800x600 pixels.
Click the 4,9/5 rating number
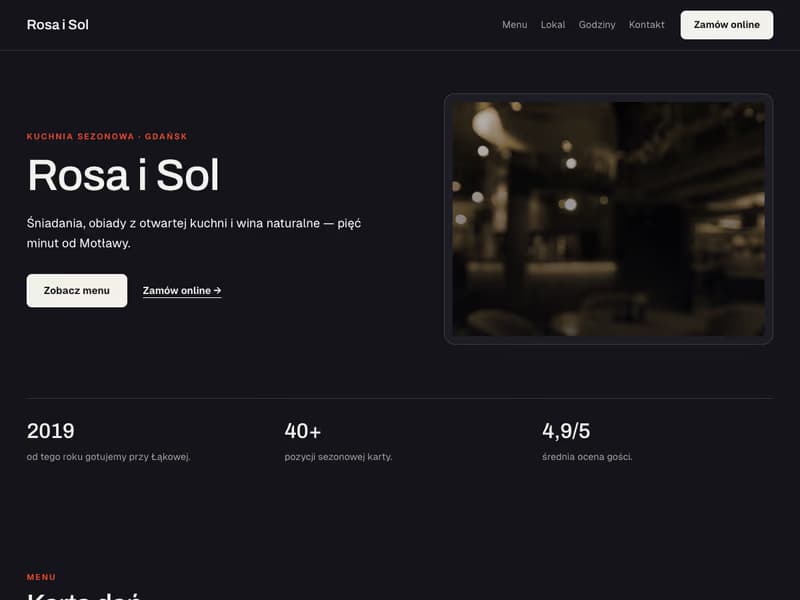pos(566,431)
